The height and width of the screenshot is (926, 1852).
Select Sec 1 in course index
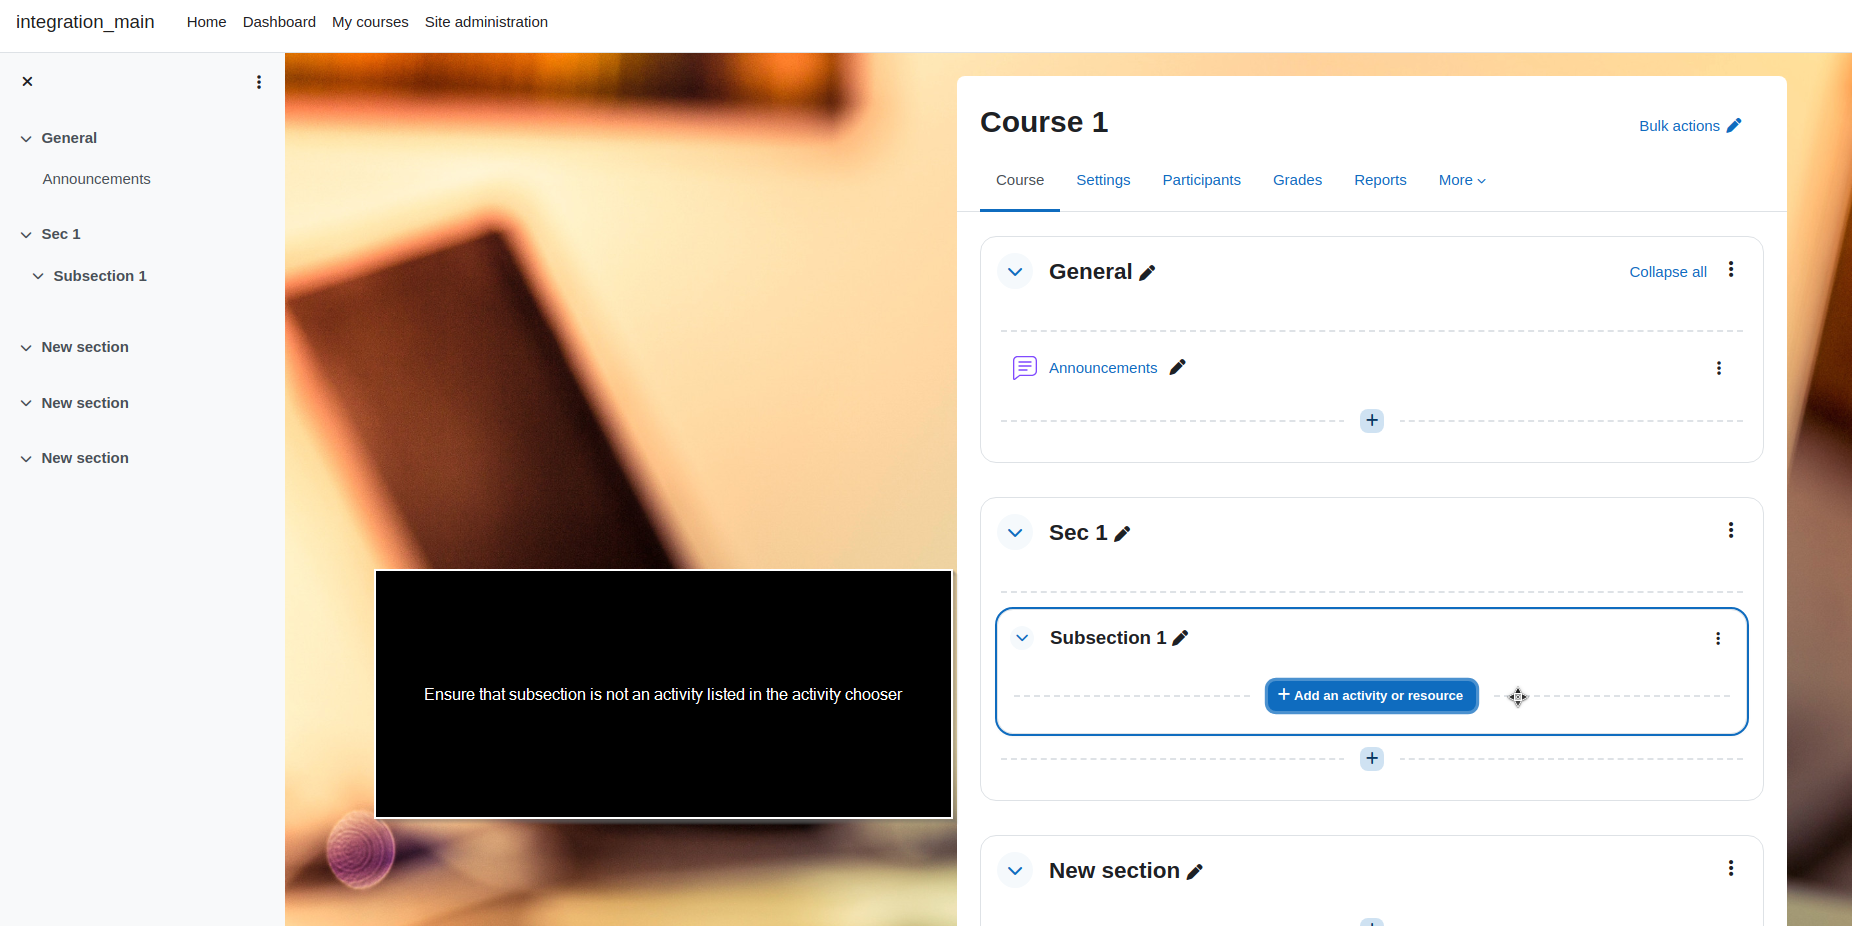coord(61,234)
